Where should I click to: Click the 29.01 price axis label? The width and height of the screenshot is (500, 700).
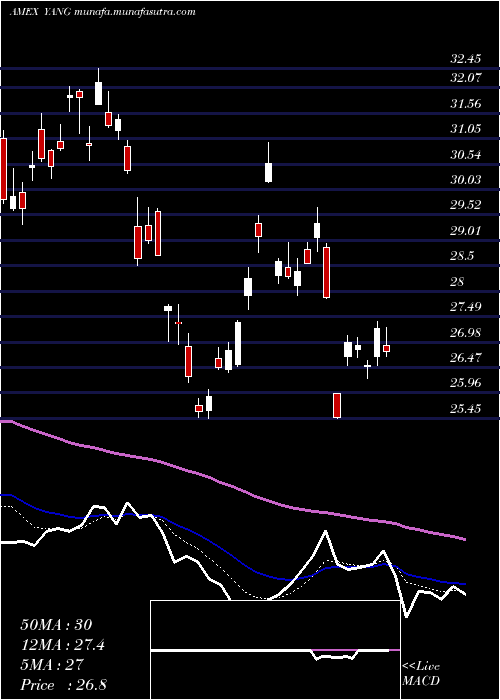[x=465, y=231]
